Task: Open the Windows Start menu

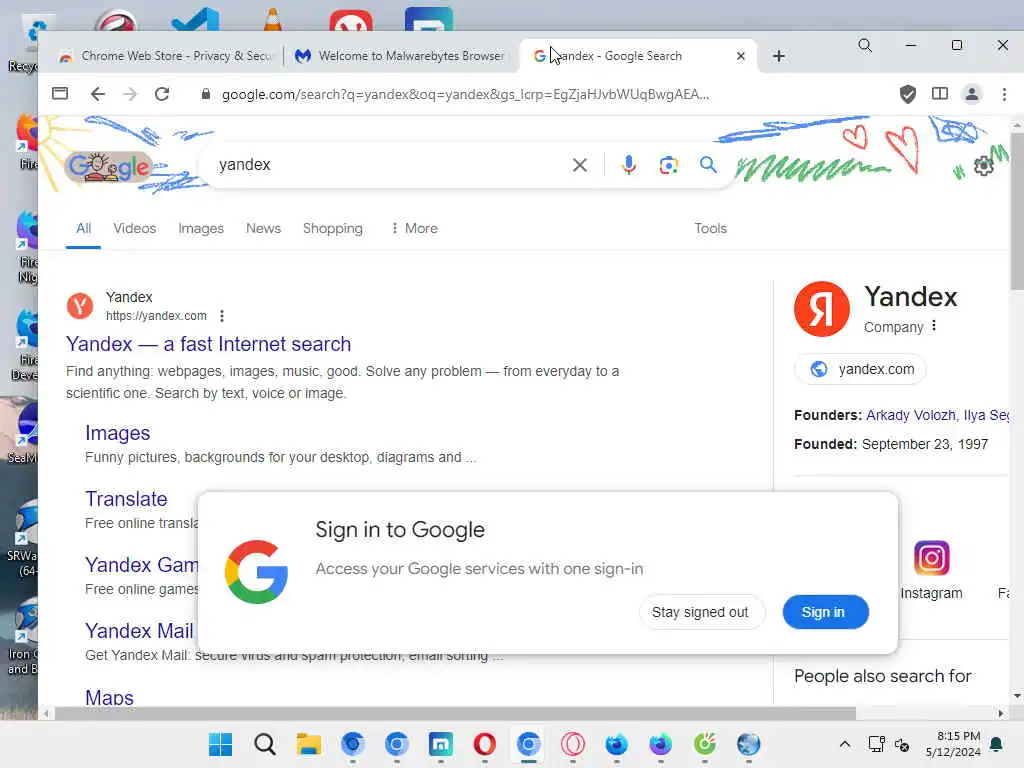Action: click(x=220, y=744)
